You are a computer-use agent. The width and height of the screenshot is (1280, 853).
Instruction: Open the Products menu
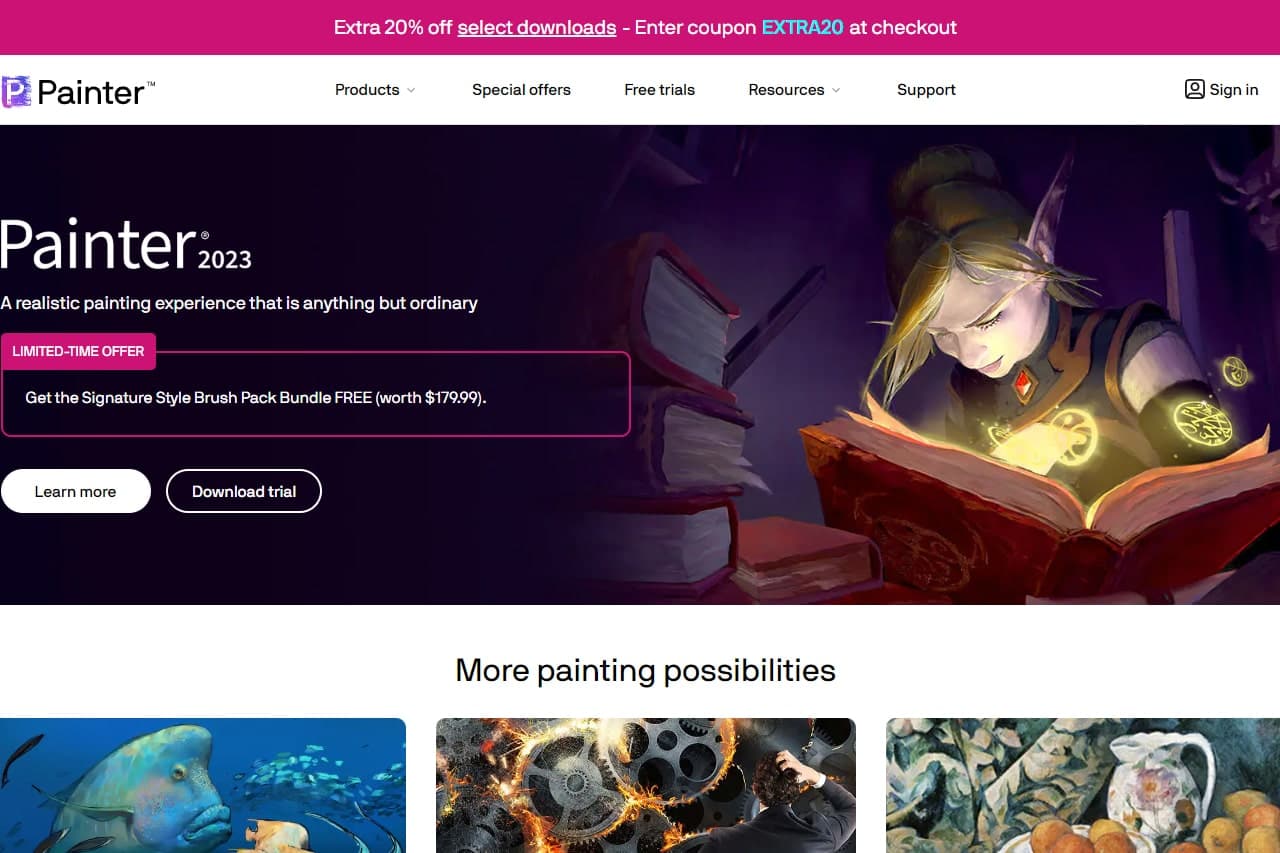367,90
